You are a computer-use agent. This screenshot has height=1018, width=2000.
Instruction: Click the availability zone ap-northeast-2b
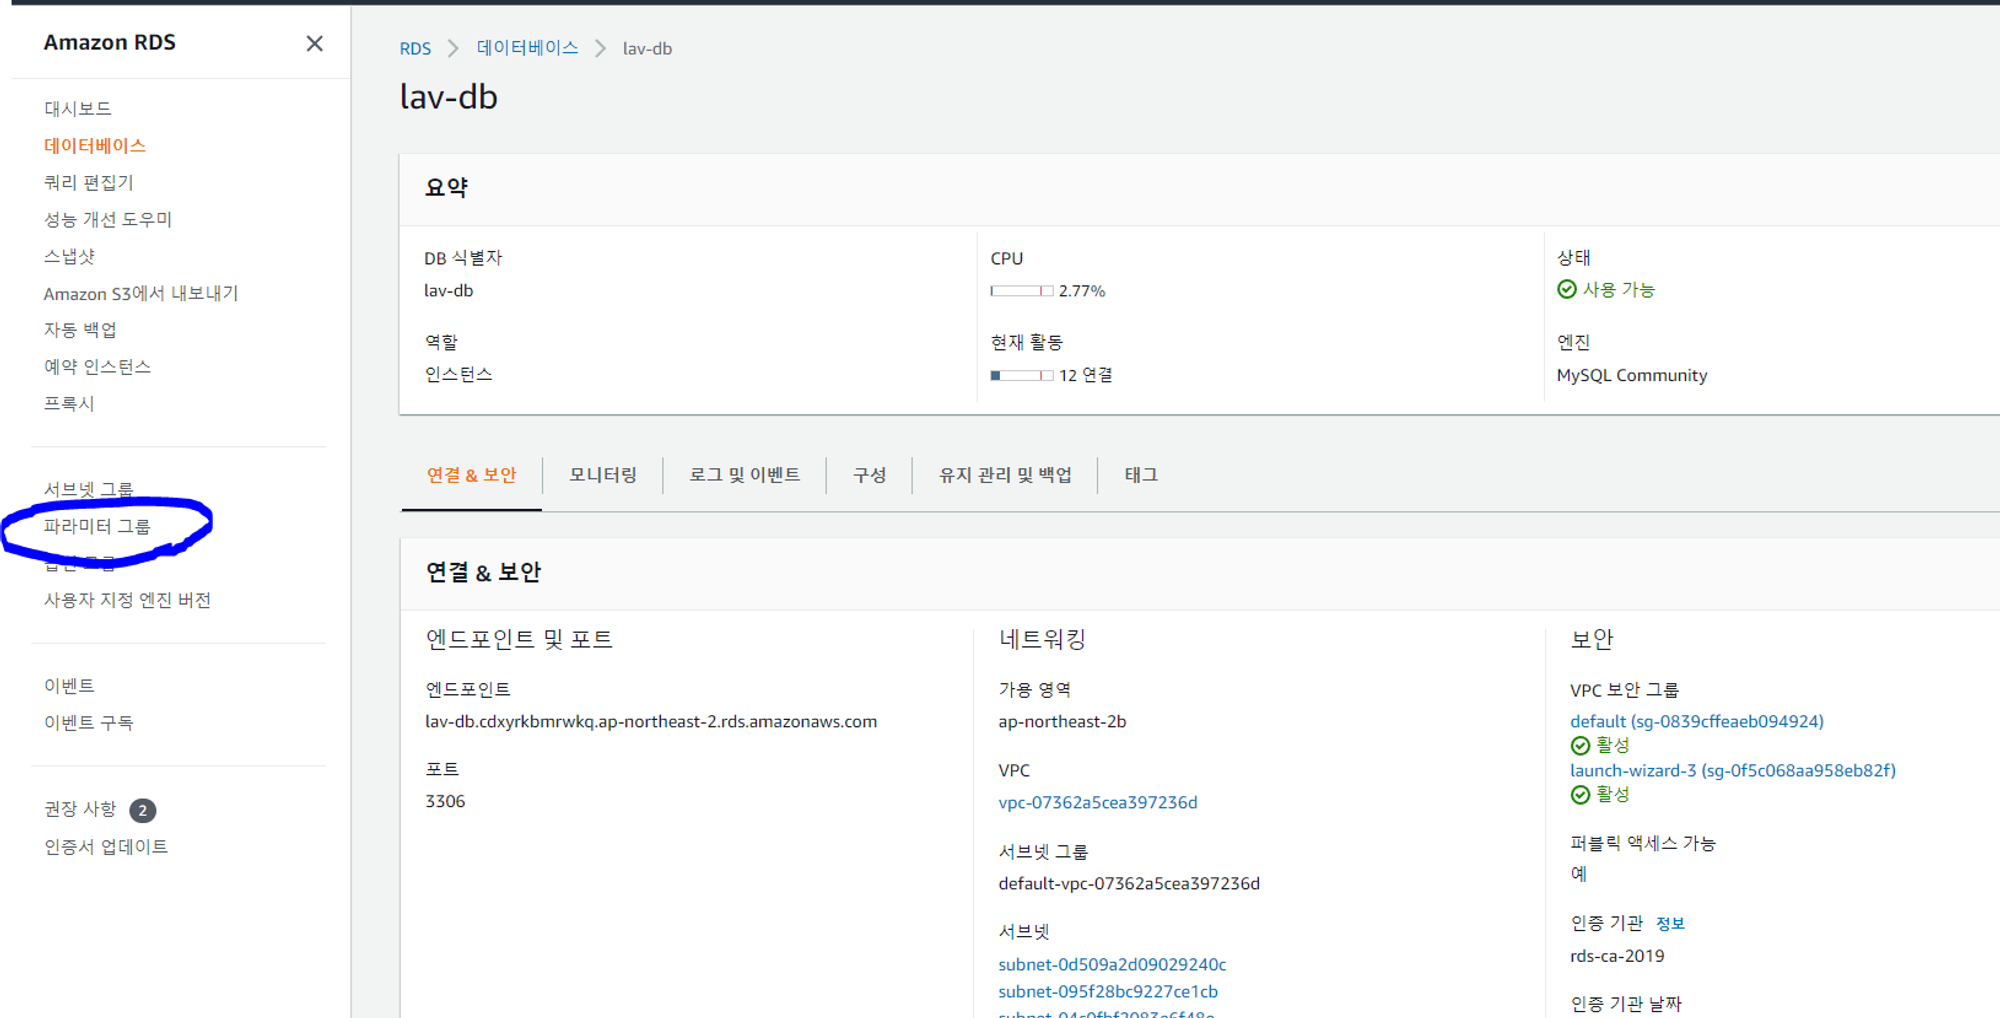tap(1062, 721)
